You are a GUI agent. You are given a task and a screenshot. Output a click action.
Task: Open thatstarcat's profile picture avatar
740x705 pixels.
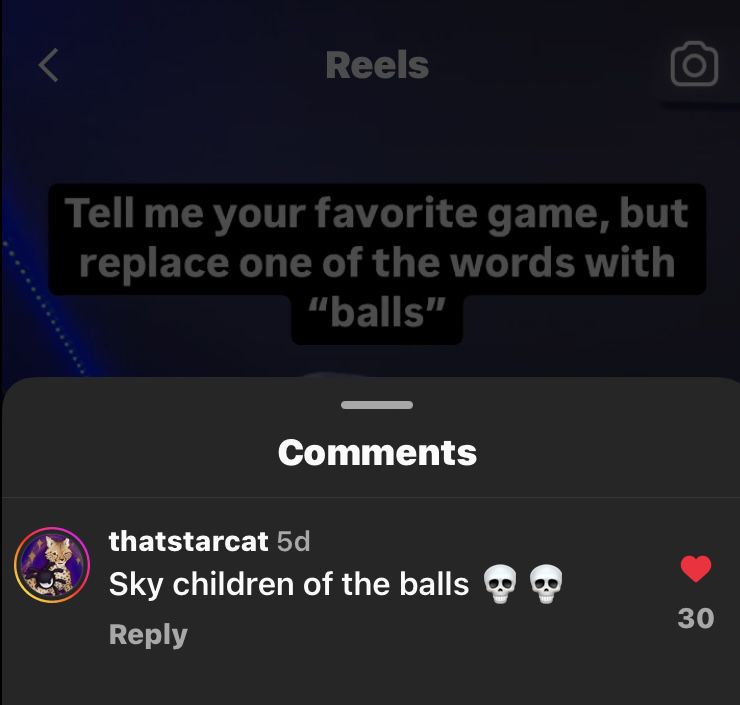pyautogui.click(x=52, y=565)
